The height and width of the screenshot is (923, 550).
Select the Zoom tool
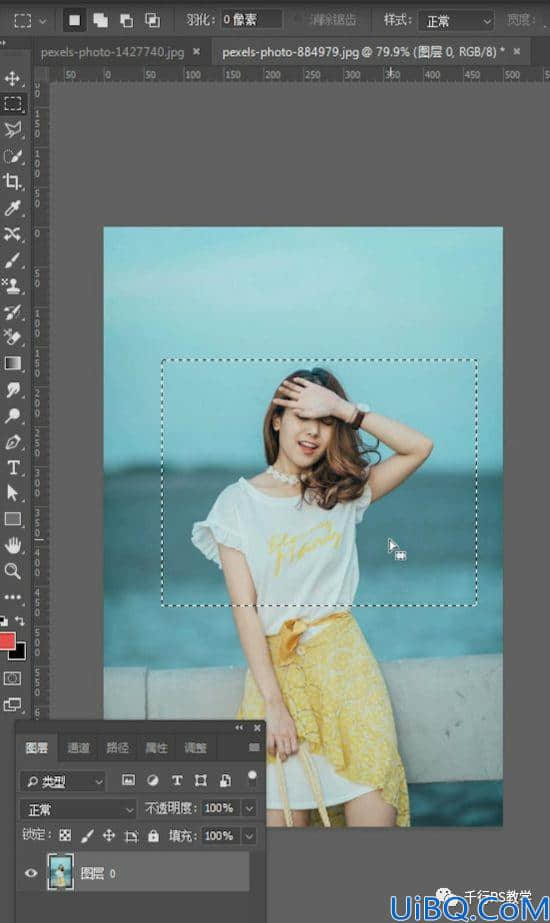pos(12,571)
